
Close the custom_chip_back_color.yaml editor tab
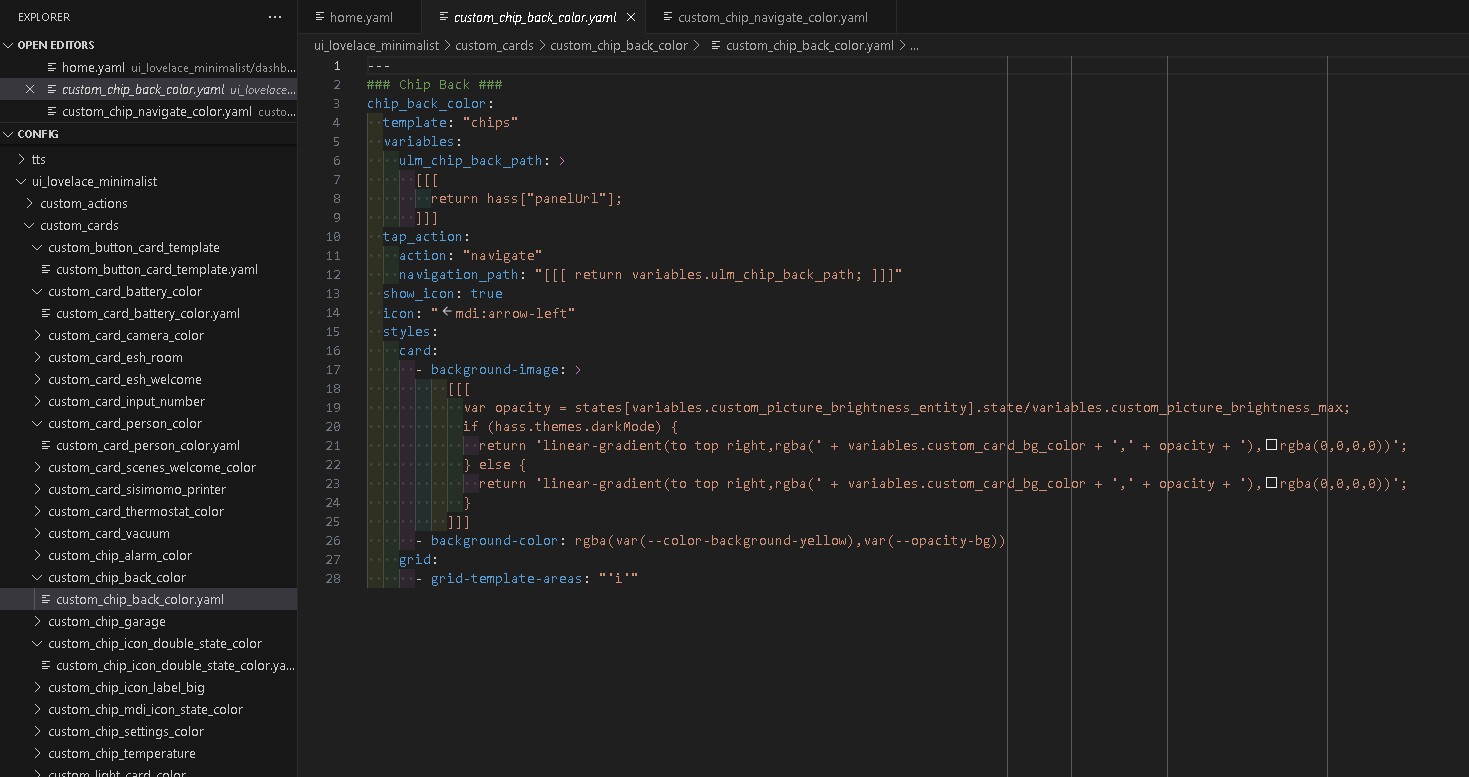(x=630, y=17)
